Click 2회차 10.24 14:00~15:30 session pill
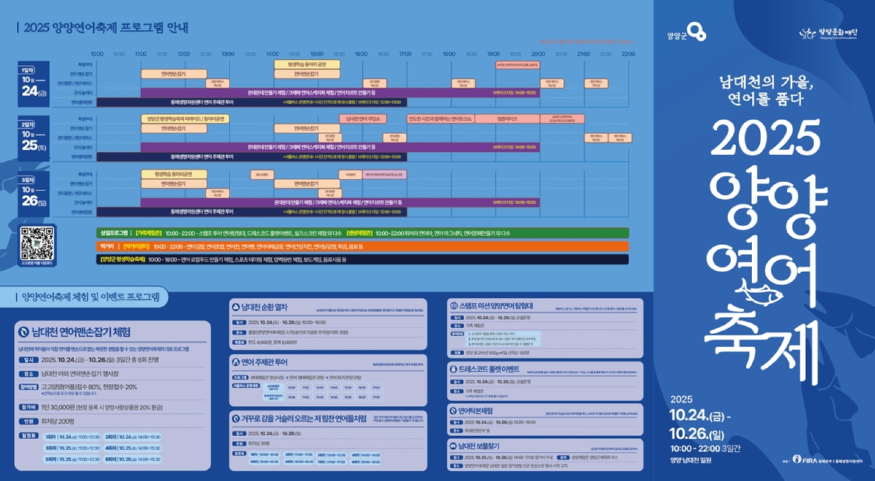Screen dimensions: 875x481 coord(133,437)
